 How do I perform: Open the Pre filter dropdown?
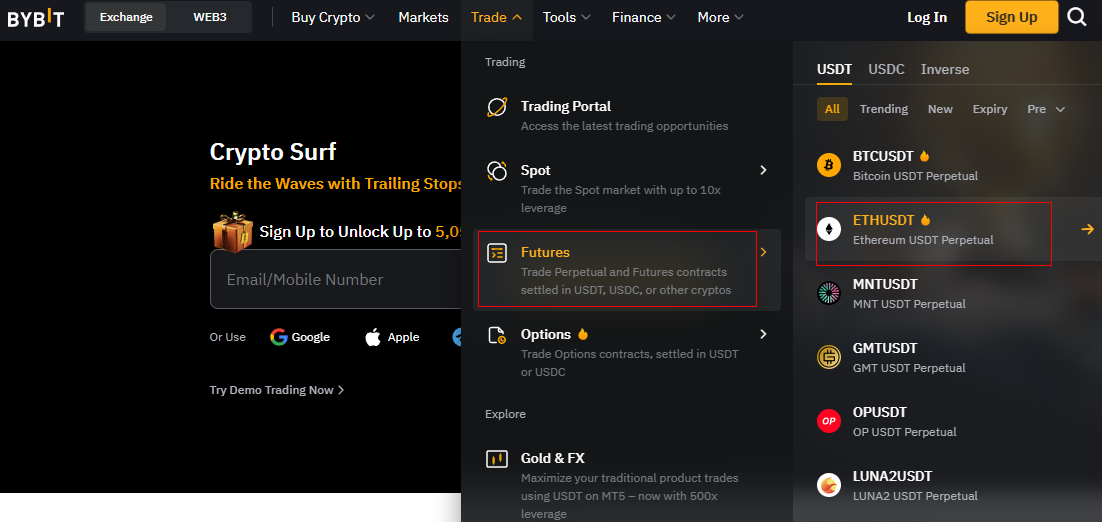click(x=1046, y=109)
